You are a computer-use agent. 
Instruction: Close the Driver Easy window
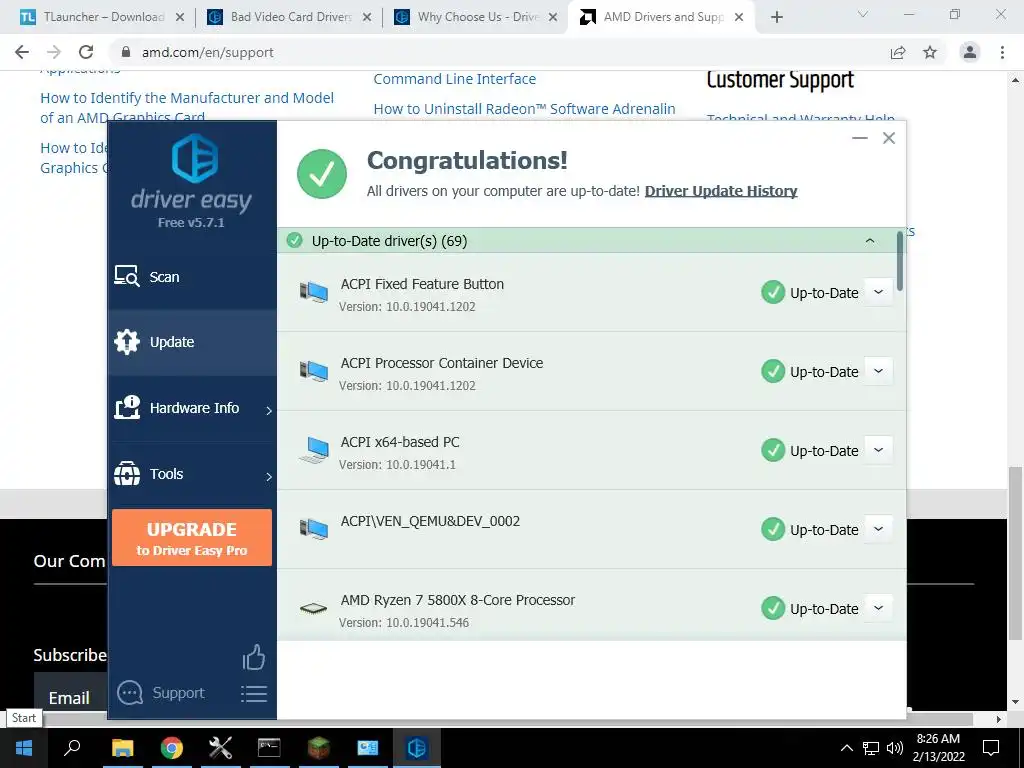point(889,138)
